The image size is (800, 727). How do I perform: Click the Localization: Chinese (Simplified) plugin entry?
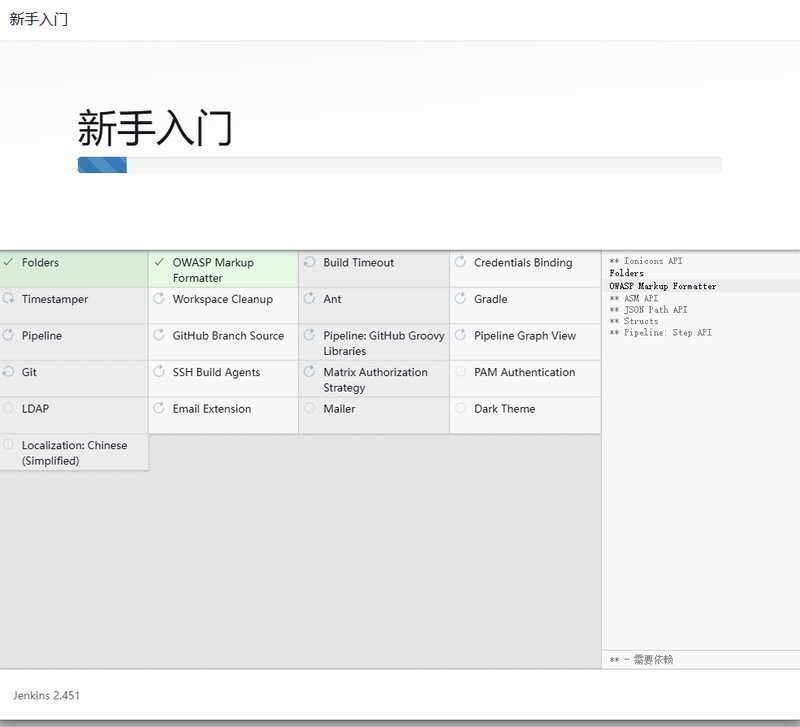[x=74, y=453]
